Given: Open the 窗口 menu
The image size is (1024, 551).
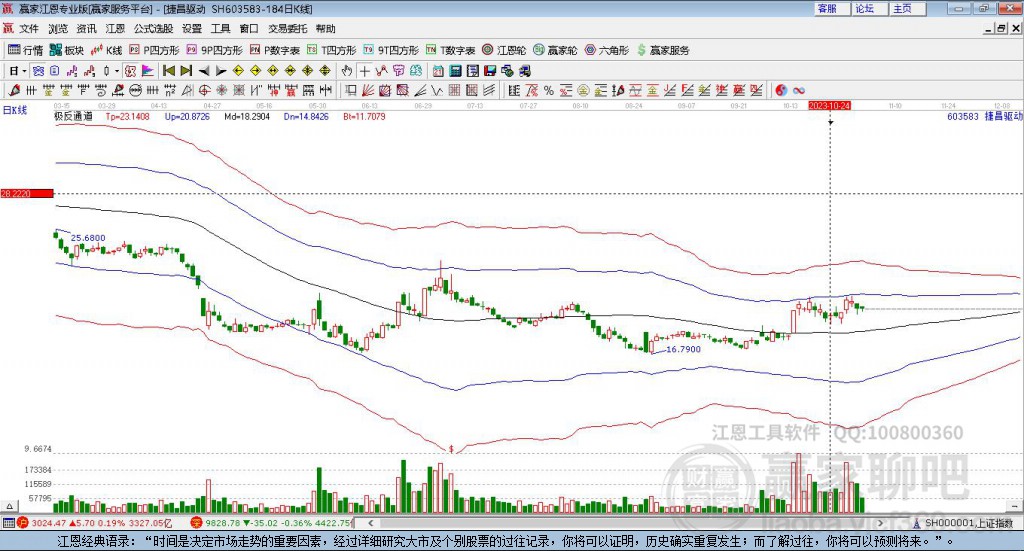Looking at the screenshot, I should [x=249, y=29].
